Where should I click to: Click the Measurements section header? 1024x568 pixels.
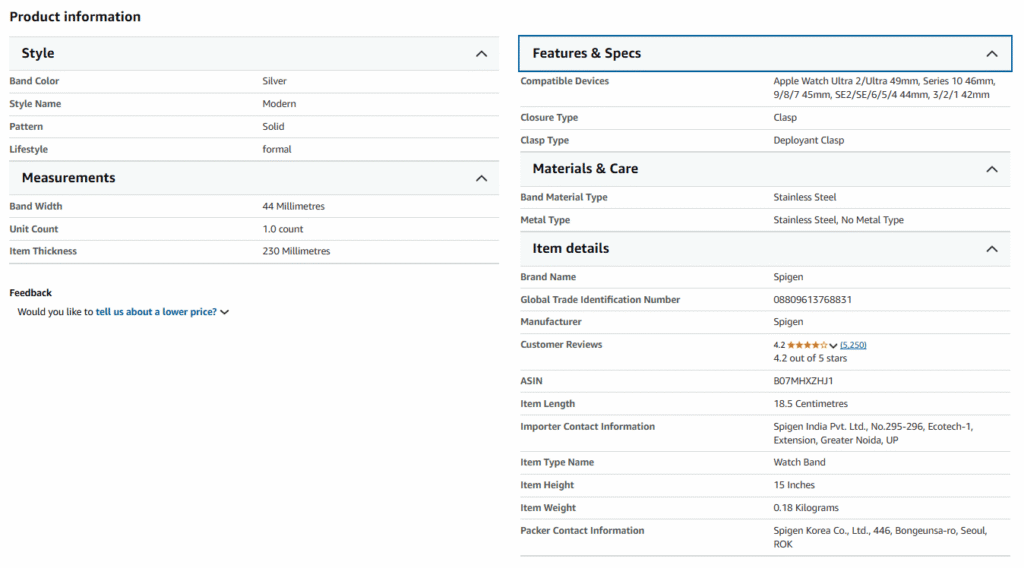pos(254,178)
